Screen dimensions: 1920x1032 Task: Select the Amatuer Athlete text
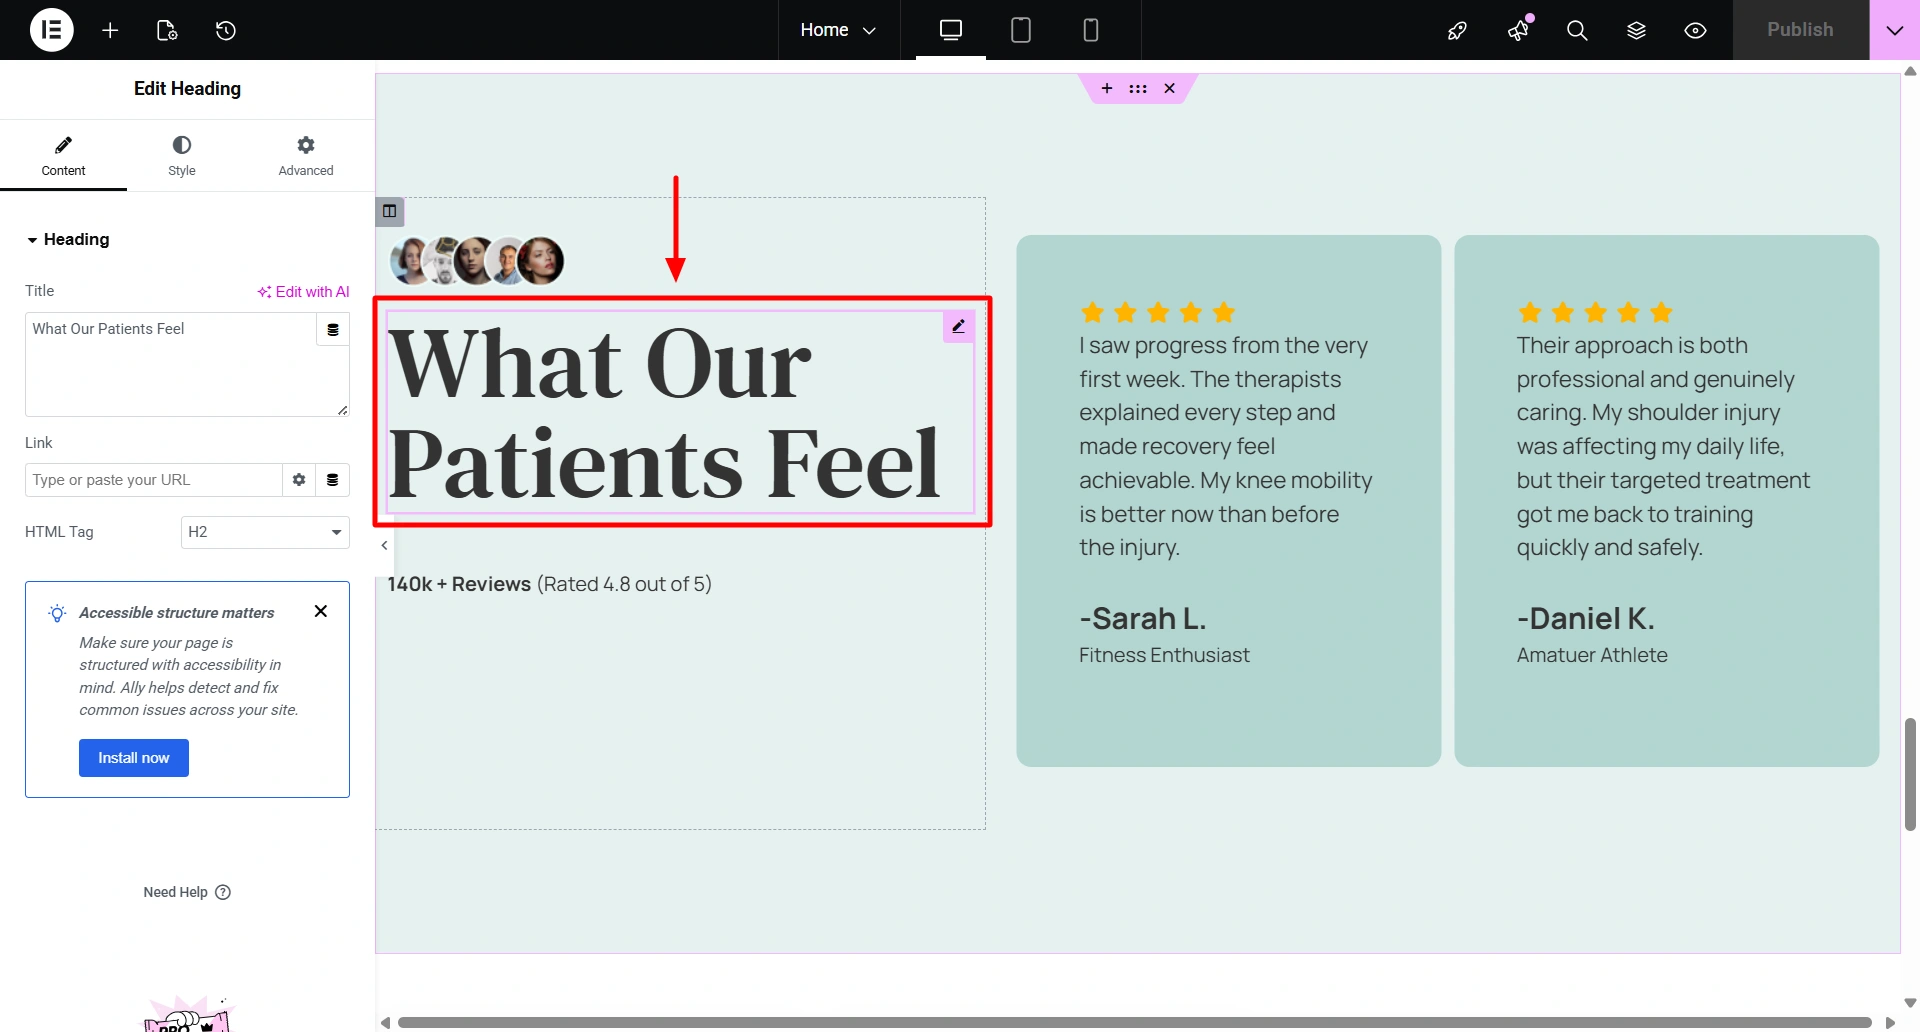1592,655
